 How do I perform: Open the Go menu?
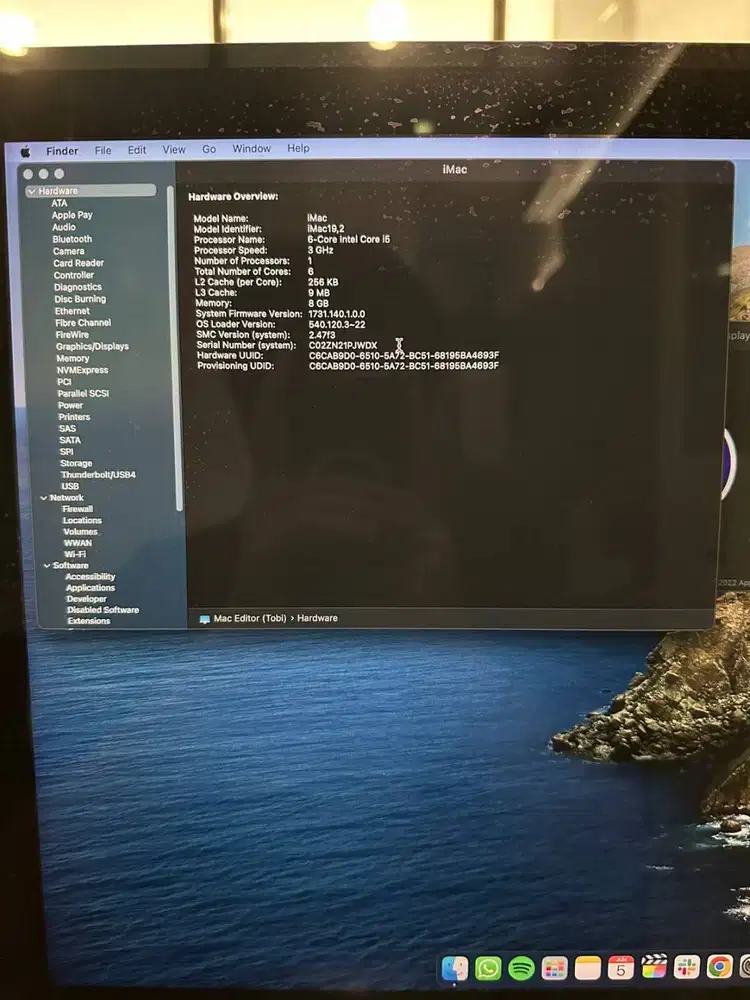pos(209,149)
